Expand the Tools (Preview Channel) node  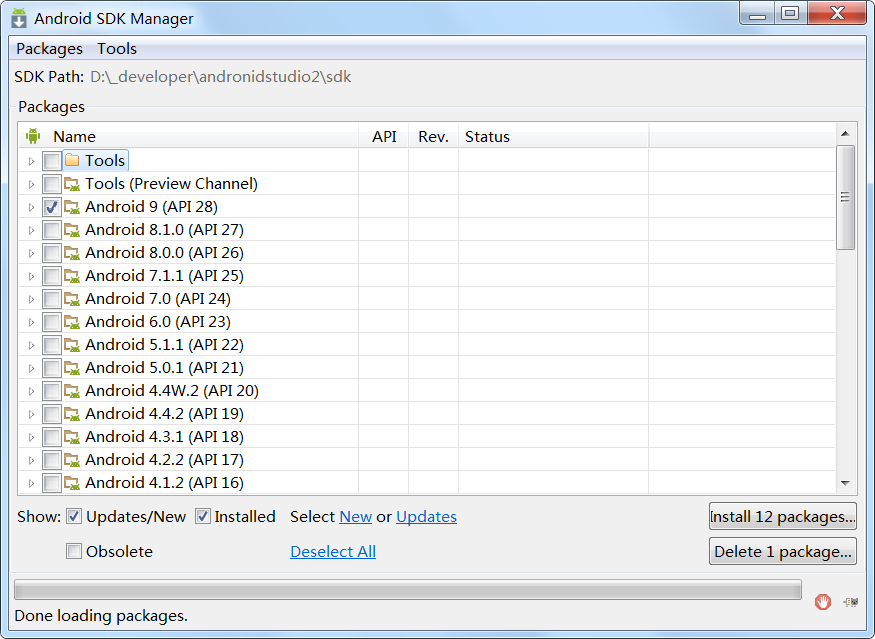click(x=31, y=184)
